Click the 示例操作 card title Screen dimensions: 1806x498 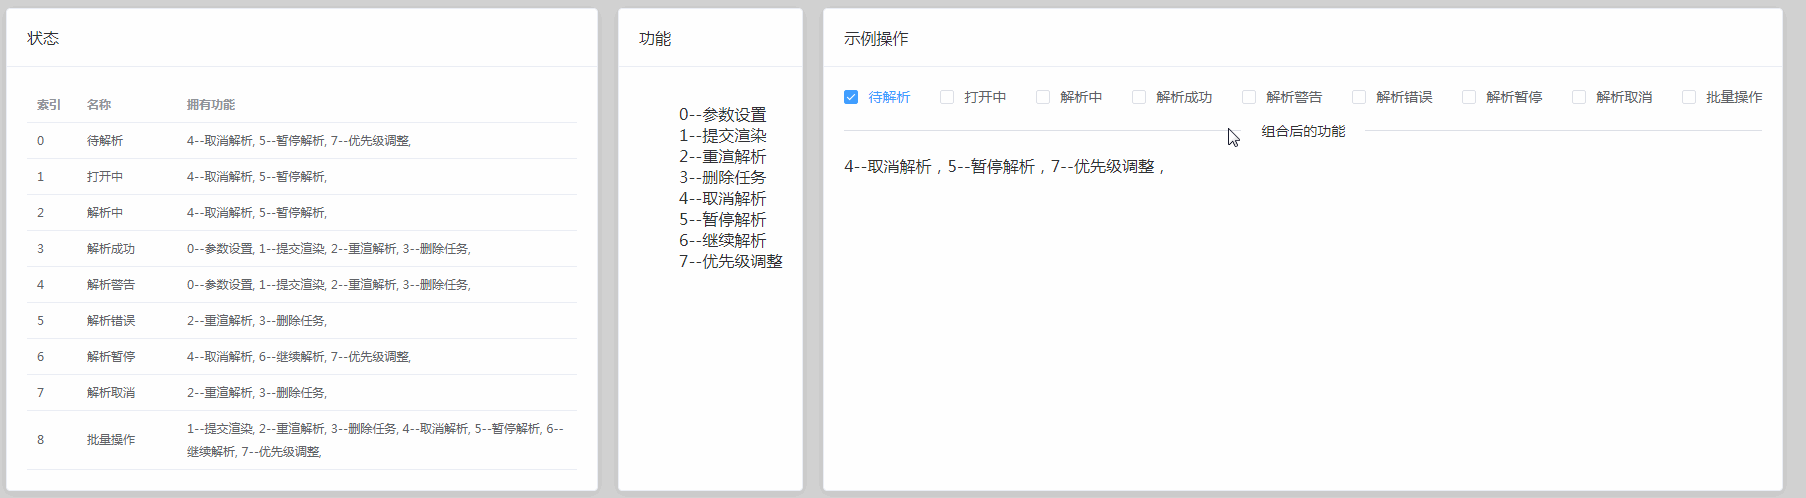[876, 38]
